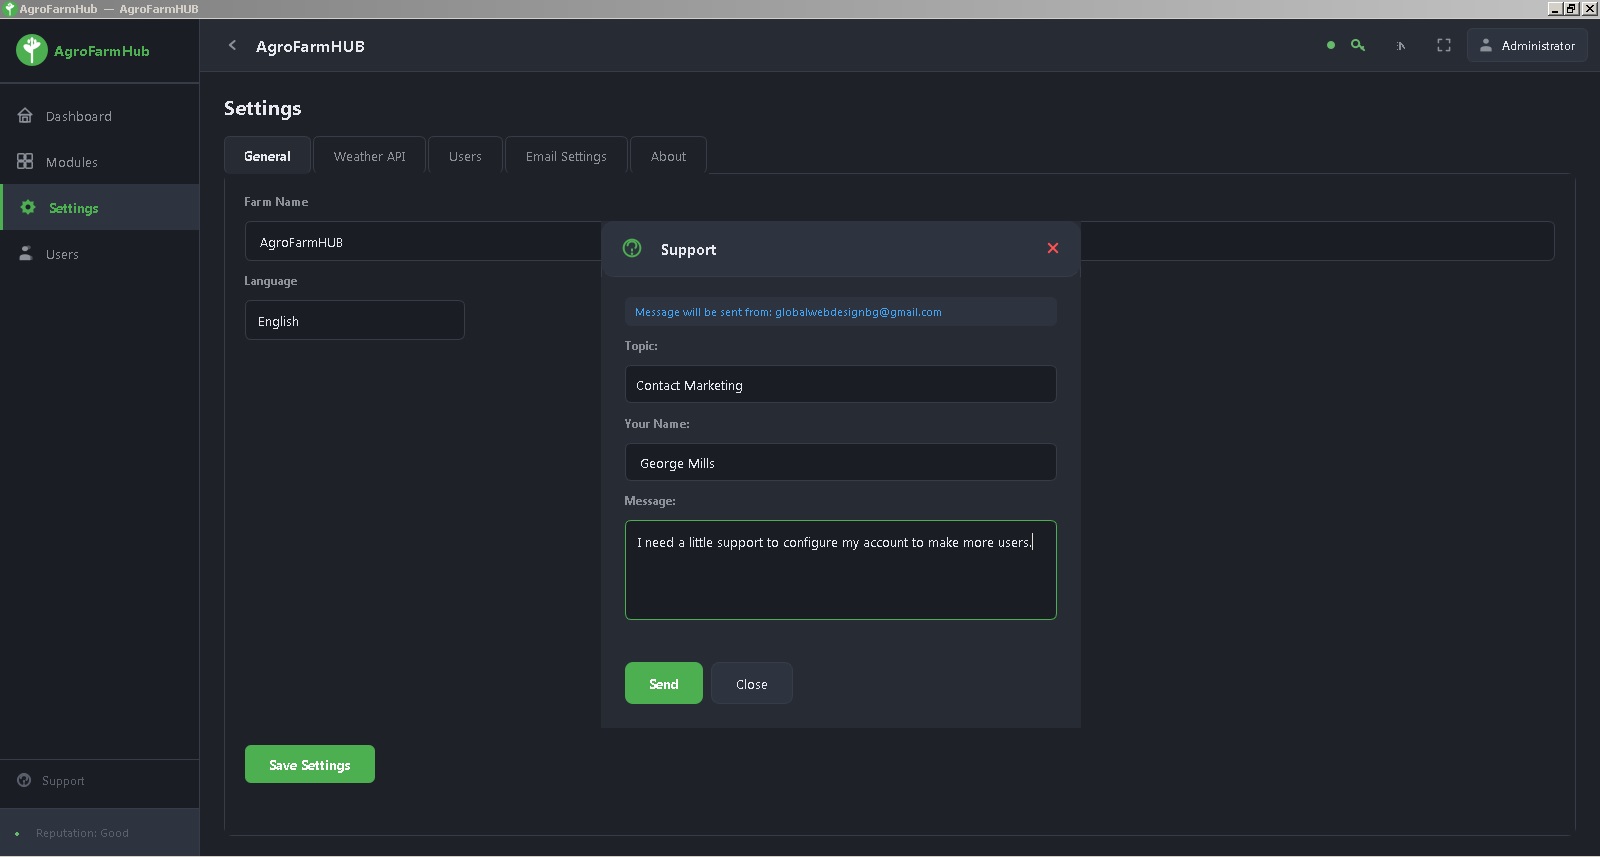The height and width of the screenshot is (857, 1600).
Task: Open Support link in sidebar footer
Action: tap(99, 781)
